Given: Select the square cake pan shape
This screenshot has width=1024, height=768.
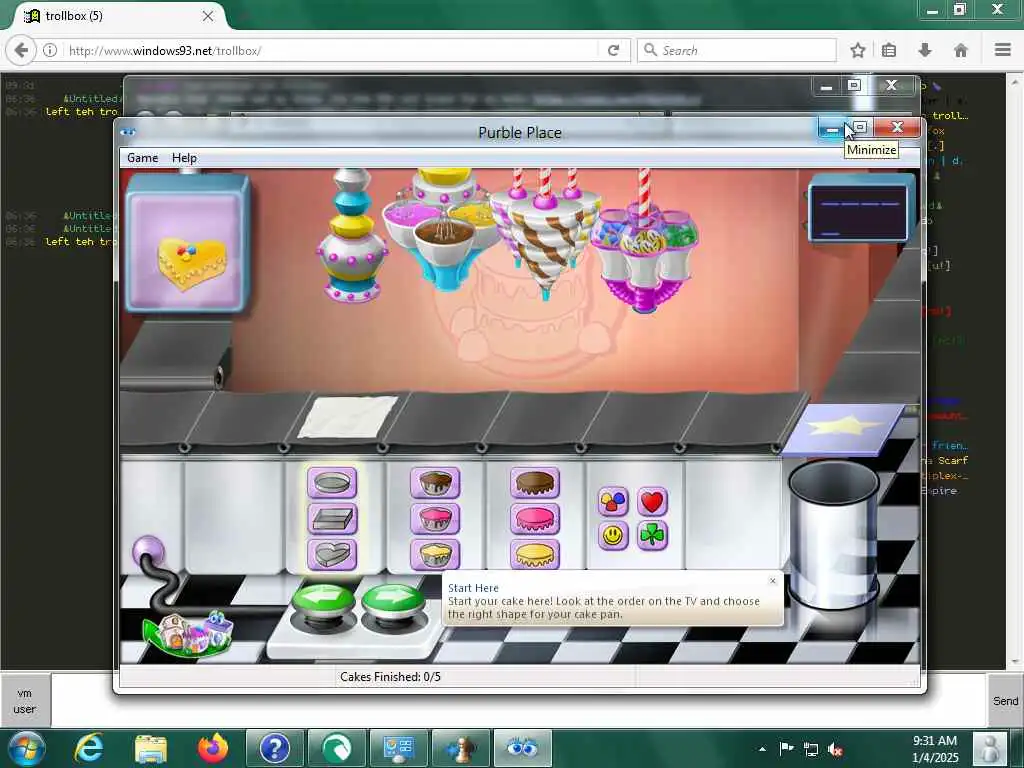Looking at the screenshot, I should pyautogui.click(x=332, y=519).
